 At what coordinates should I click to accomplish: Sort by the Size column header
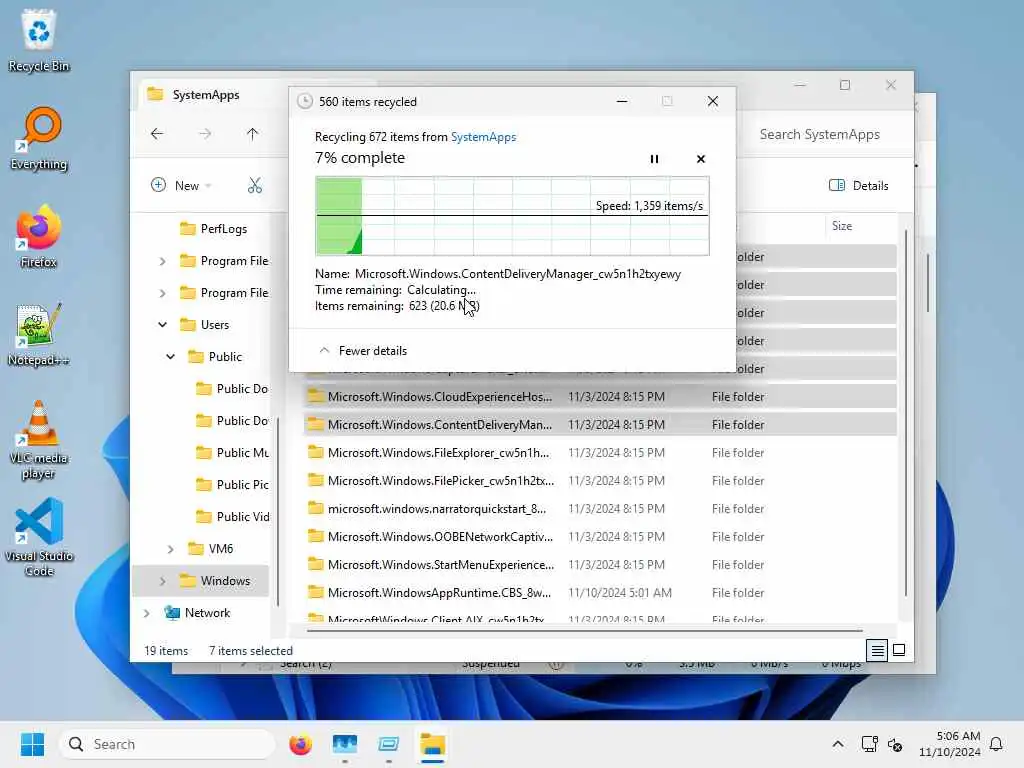click(x=842, y=226)
